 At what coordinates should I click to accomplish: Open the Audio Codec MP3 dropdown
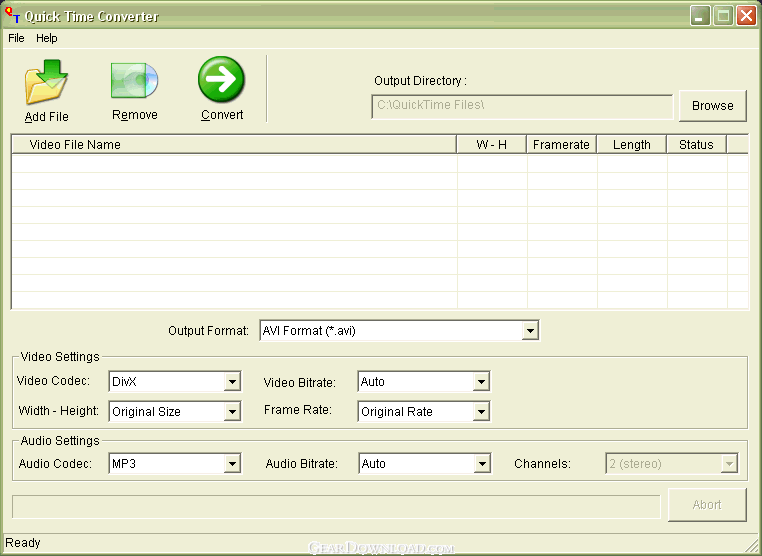232,464
